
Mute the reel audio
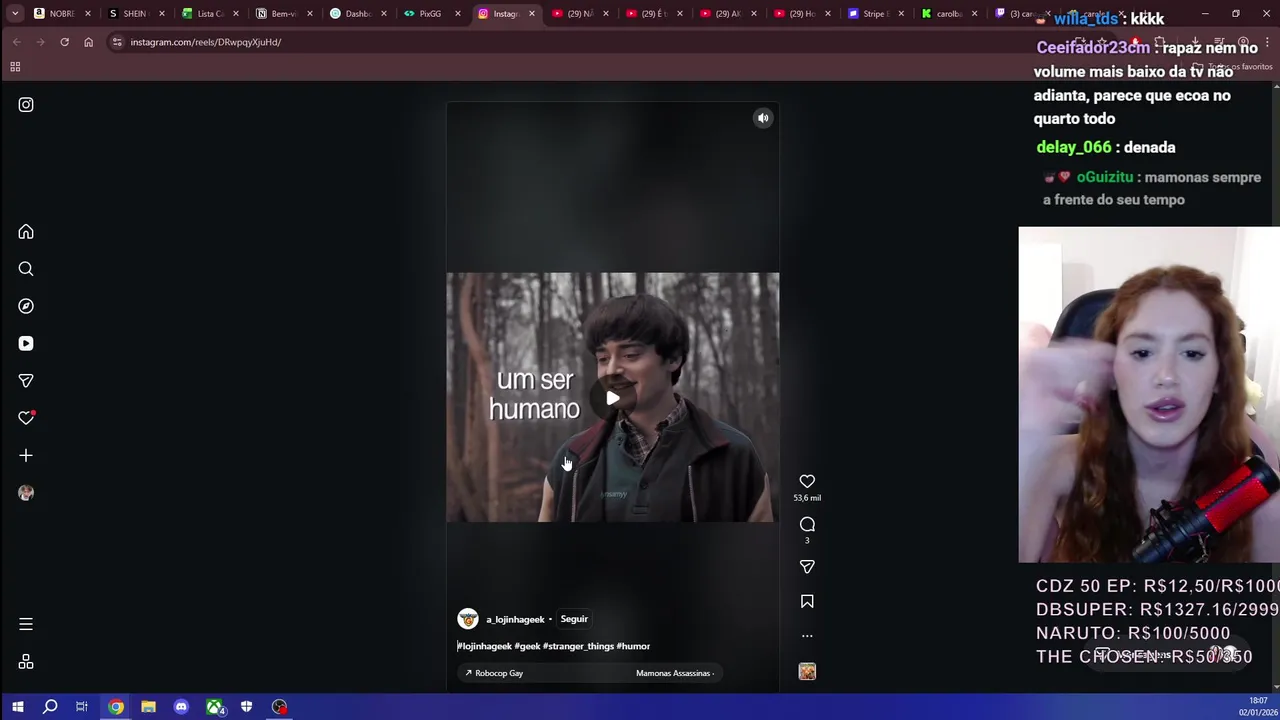click(x=763, y=118)
